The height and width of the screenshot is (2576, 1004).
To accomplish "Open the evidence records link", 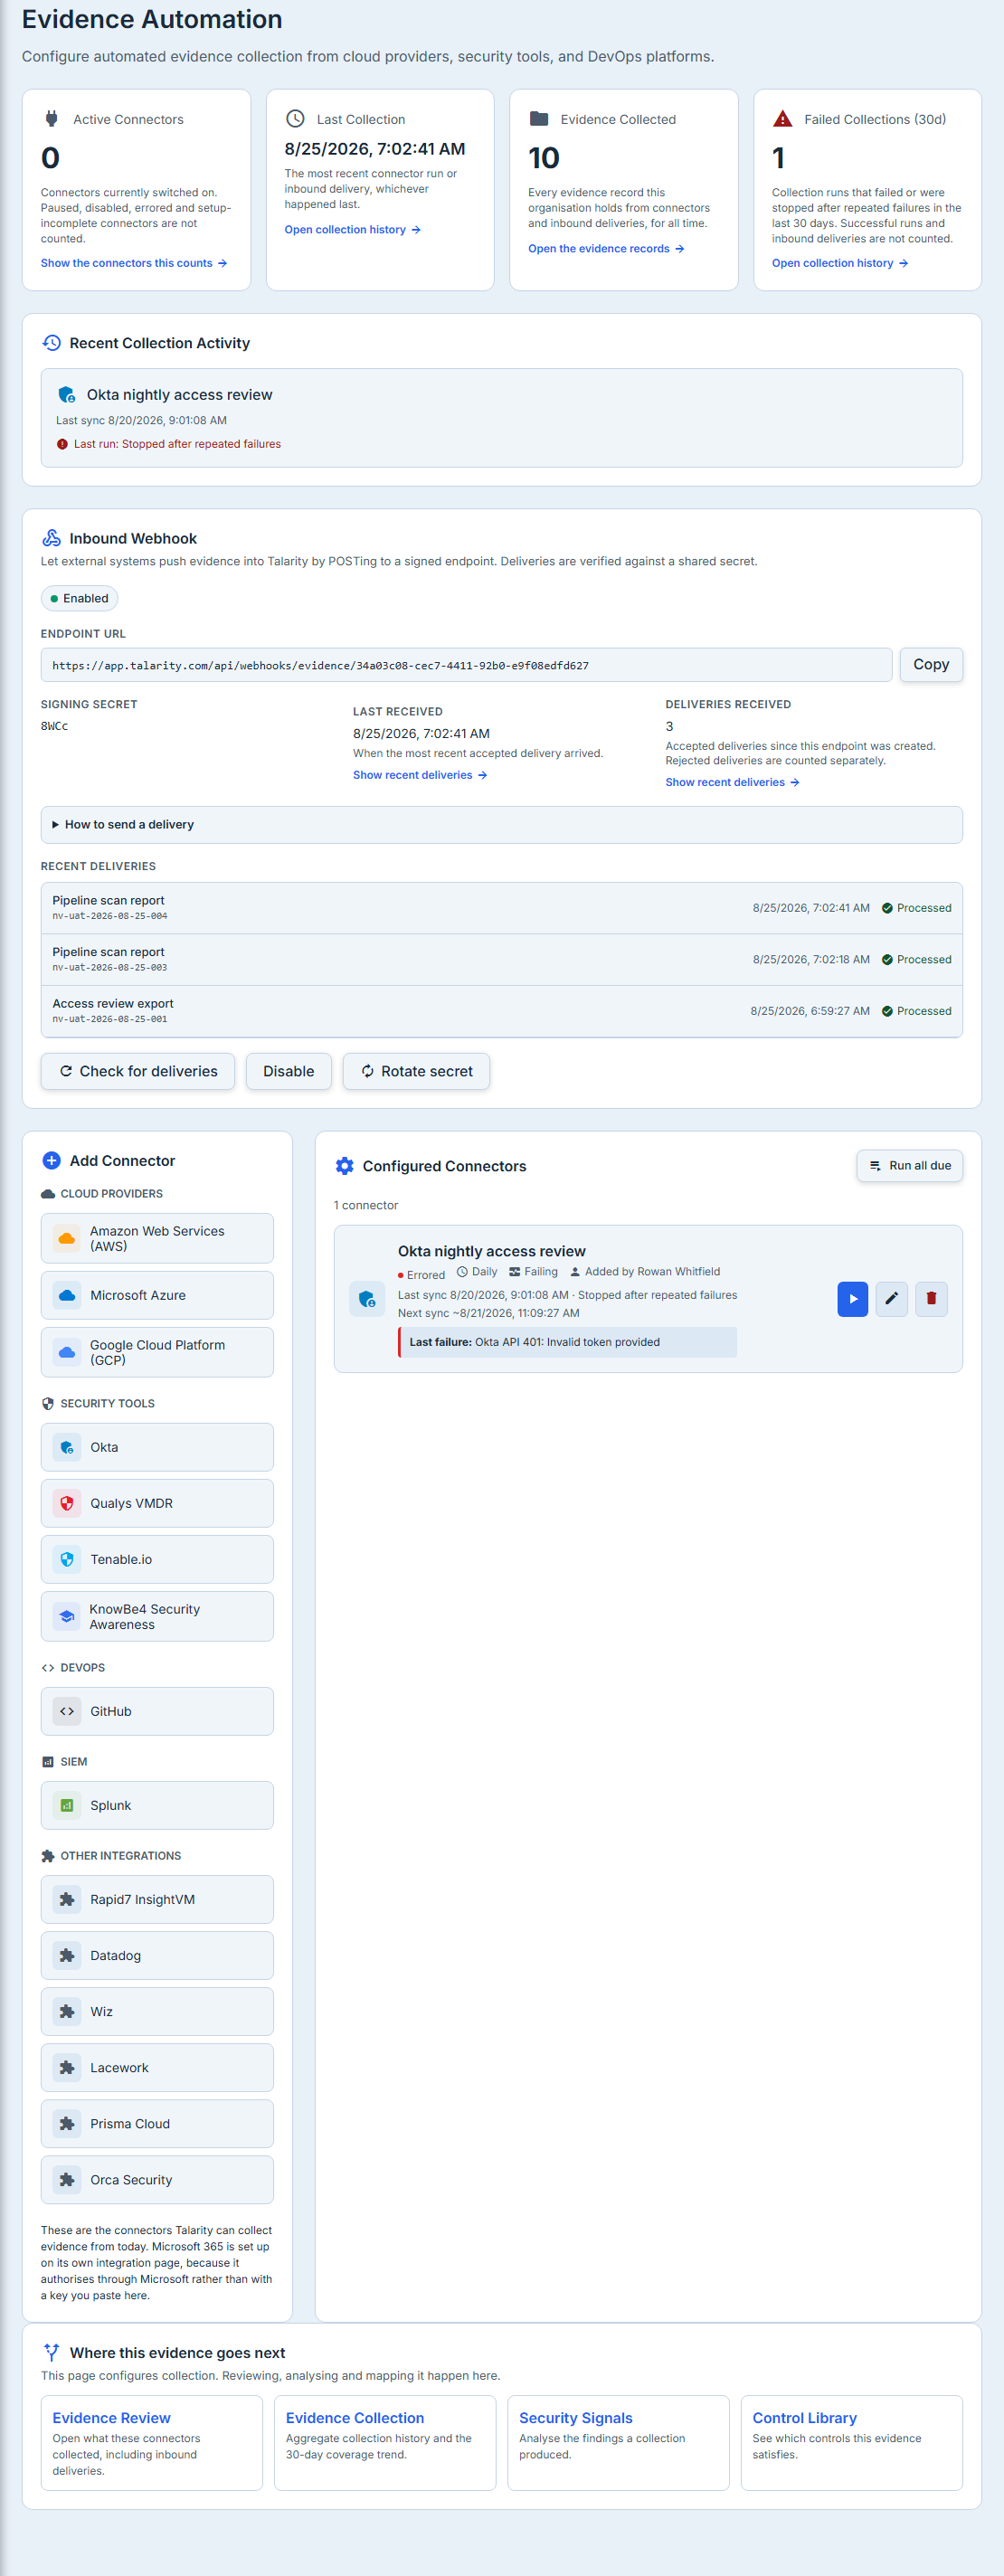I will pos(606,249).
